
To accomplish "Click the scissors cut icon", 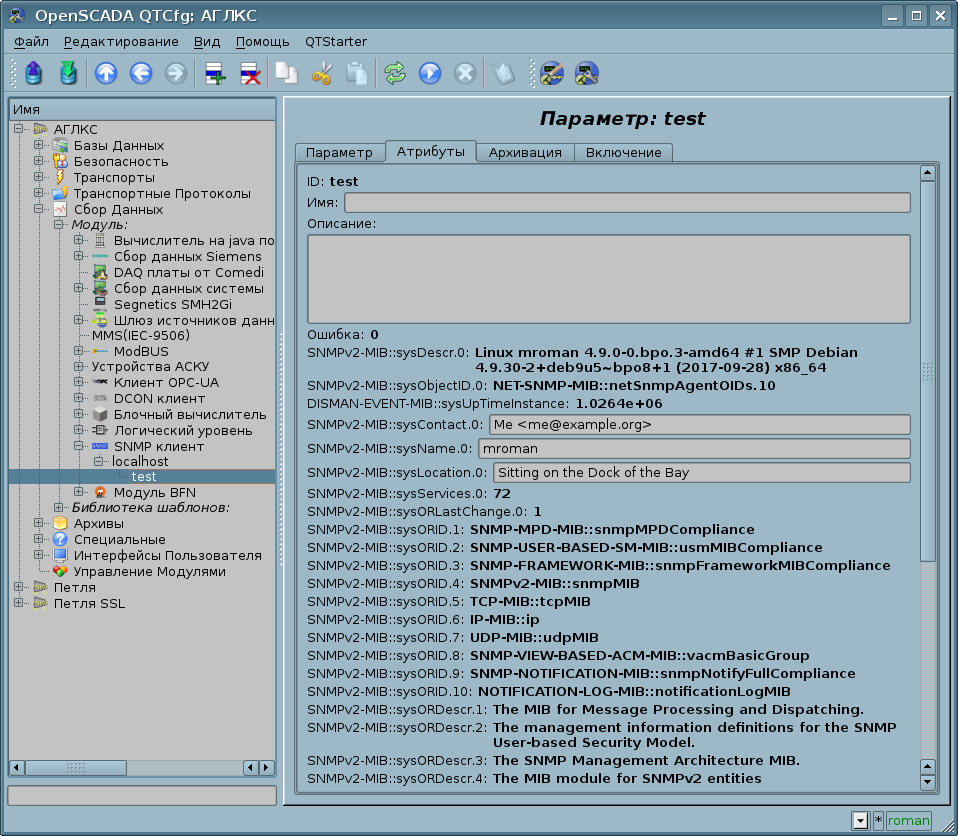I will (321, 73).
